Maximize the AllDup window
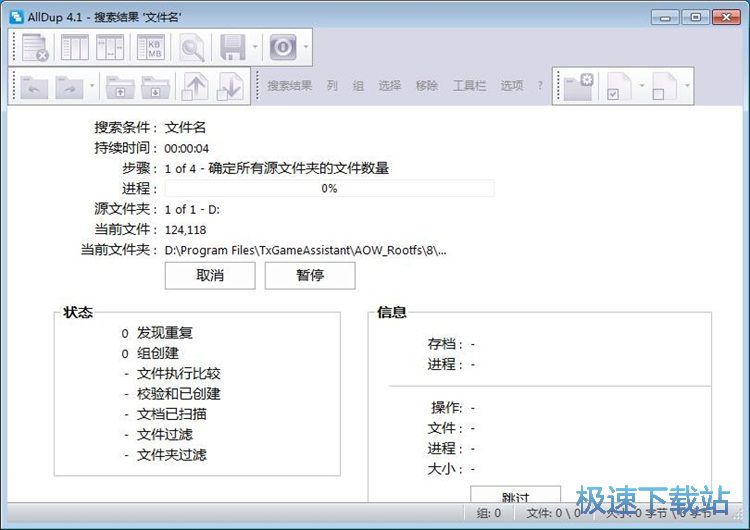Screen dimensions: 750x530 point(695,18)
